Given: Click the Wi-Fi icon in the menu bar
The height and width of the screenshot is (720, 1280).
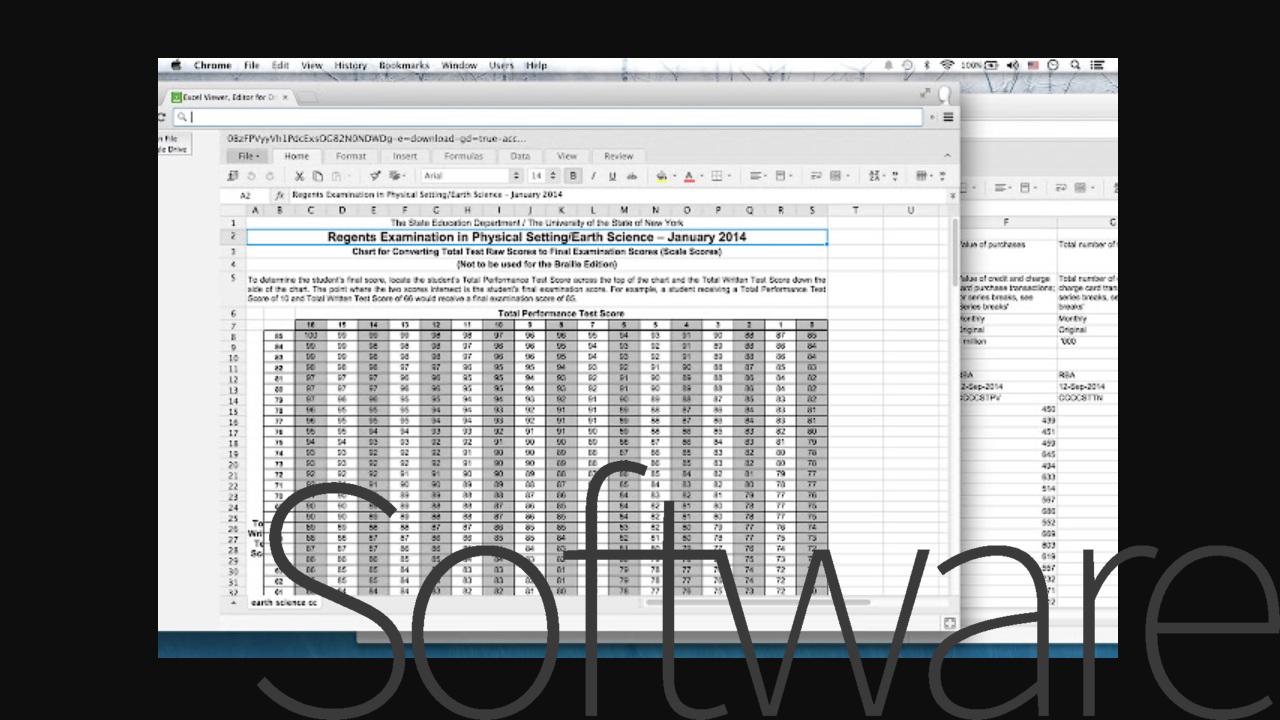Looking at the screenshot, I should 947,65.
